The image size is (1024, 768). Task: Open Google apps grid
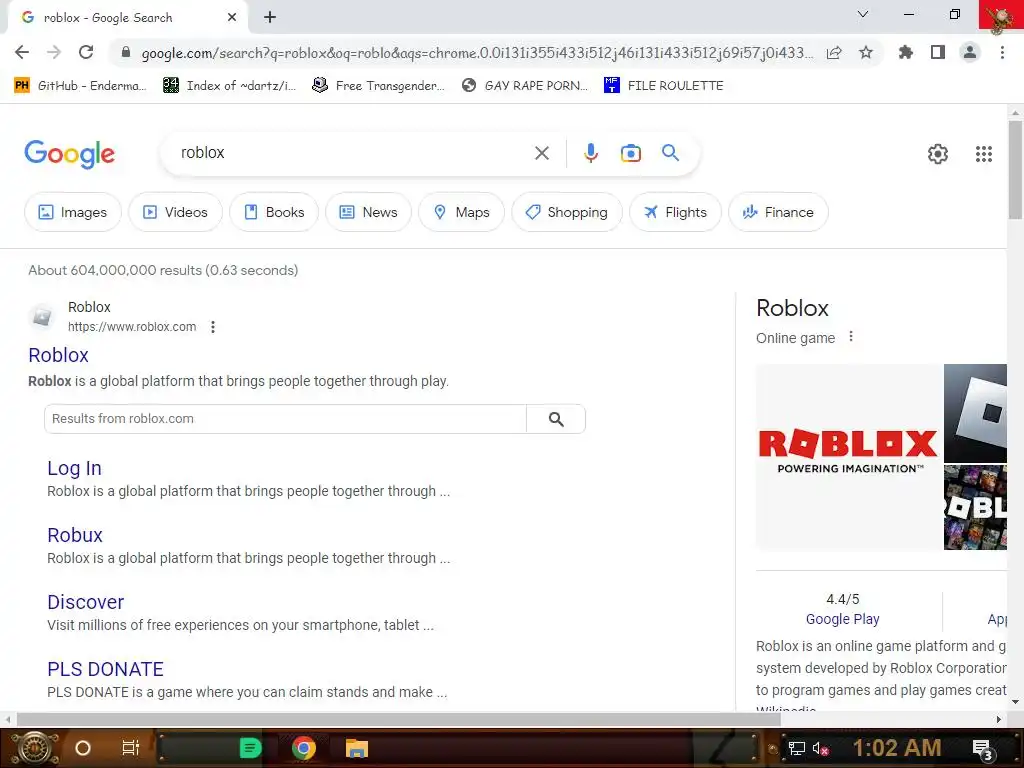coord(984,154)
